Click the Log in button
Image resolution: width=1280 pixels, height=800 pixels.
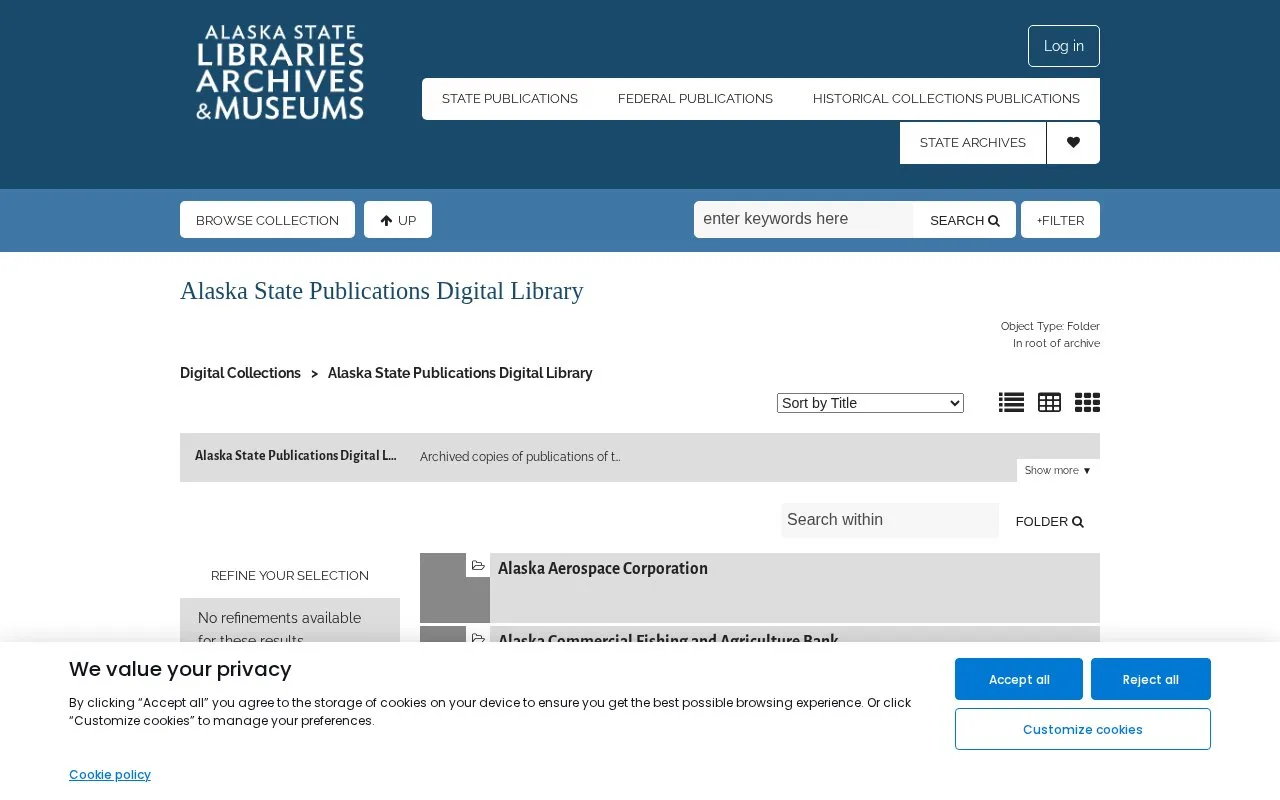coord(1064,46)
